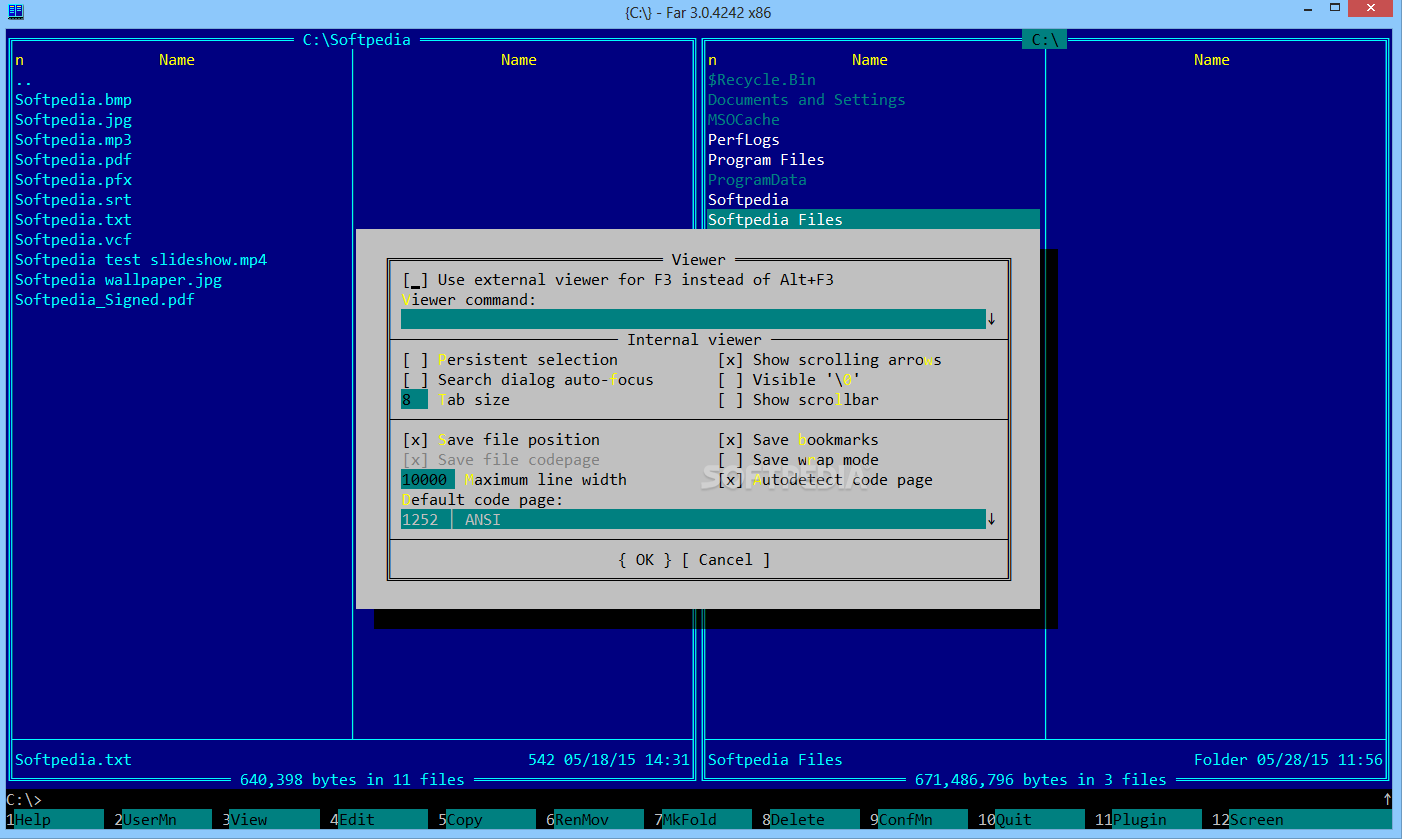Select Softpedia.pfx in left panel

(x=73, y=180)
